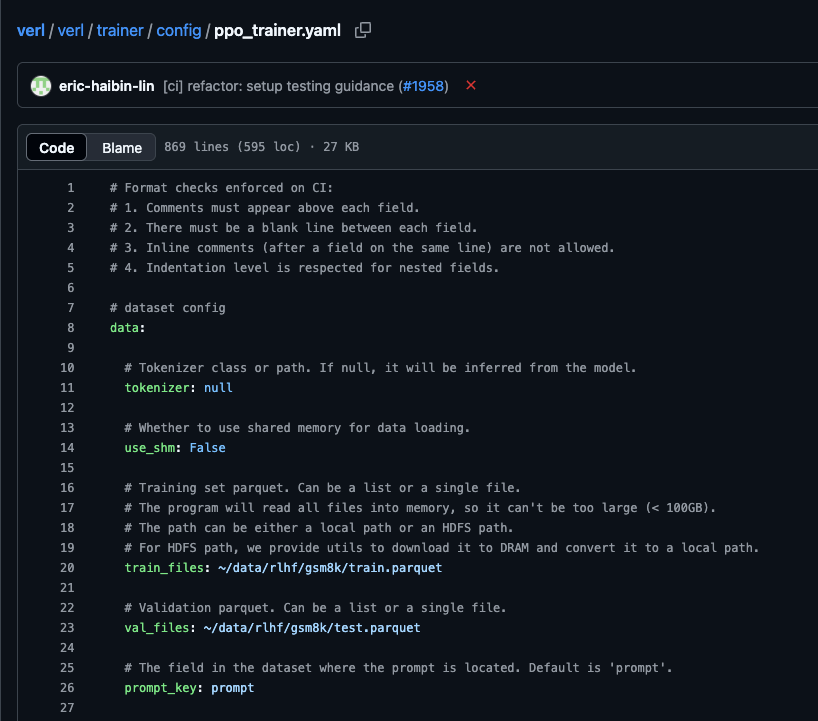This screenshot has width=818, height=721.
Task: Open eric-haibin-lin author profile link
Action: point(106,86)
